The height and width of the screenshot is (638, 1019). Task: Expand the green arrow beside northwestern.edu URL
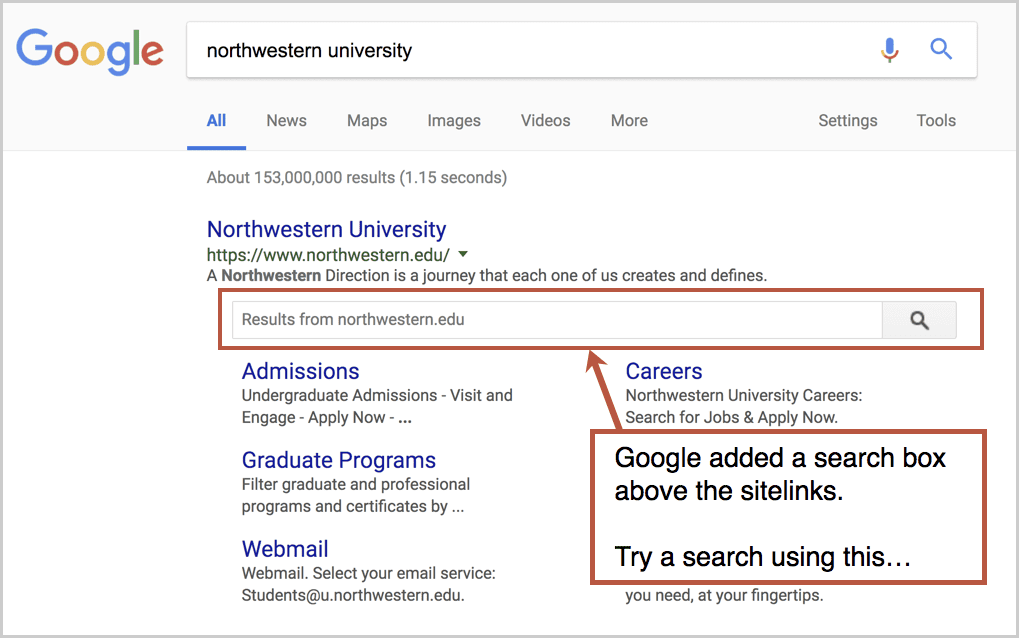pos(463,254)
